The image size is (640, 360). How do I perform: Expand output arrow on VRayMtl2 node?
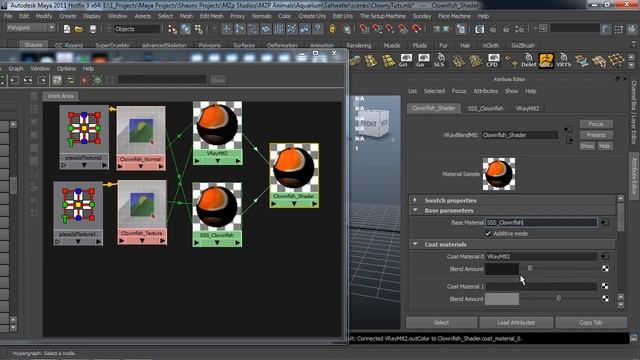click(238, 161)
